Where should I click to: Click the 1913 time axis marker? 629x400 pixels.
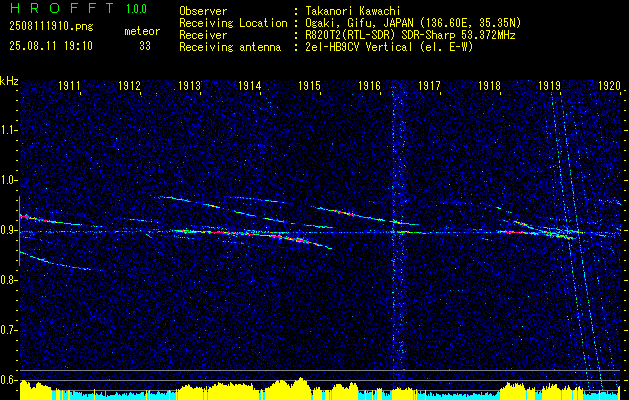click(189, 86)
